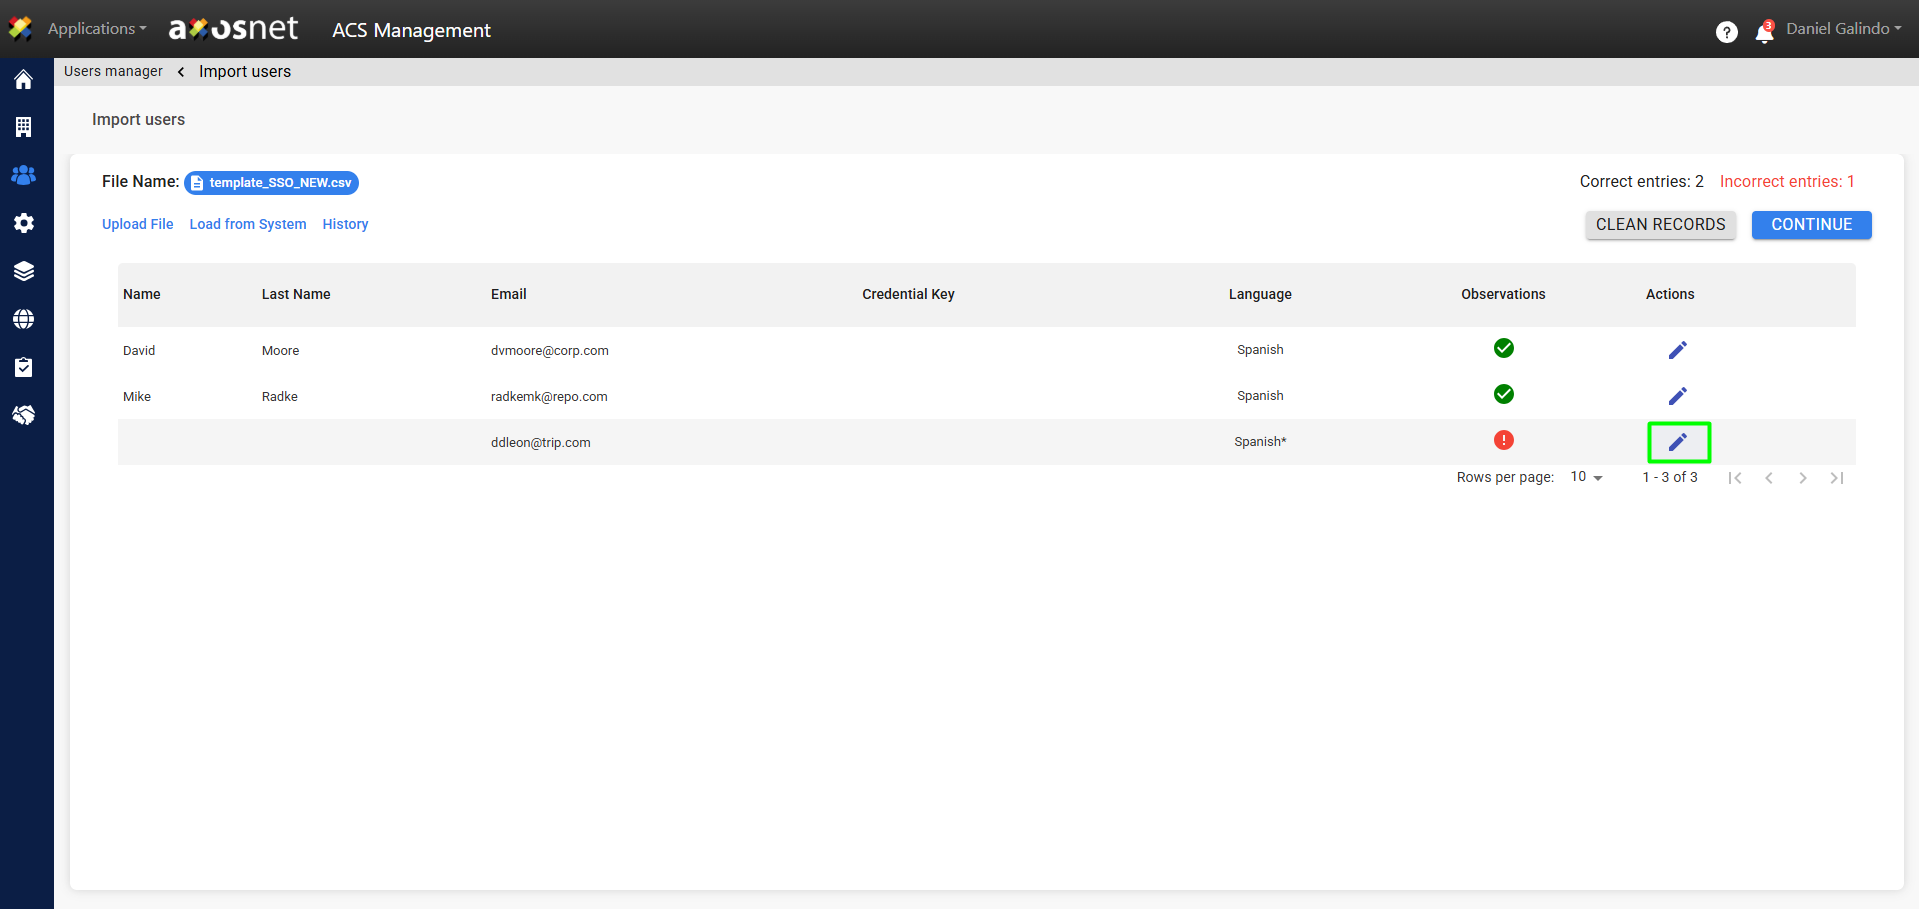Select the Load from System option
1919x909 pixels.
248,224
